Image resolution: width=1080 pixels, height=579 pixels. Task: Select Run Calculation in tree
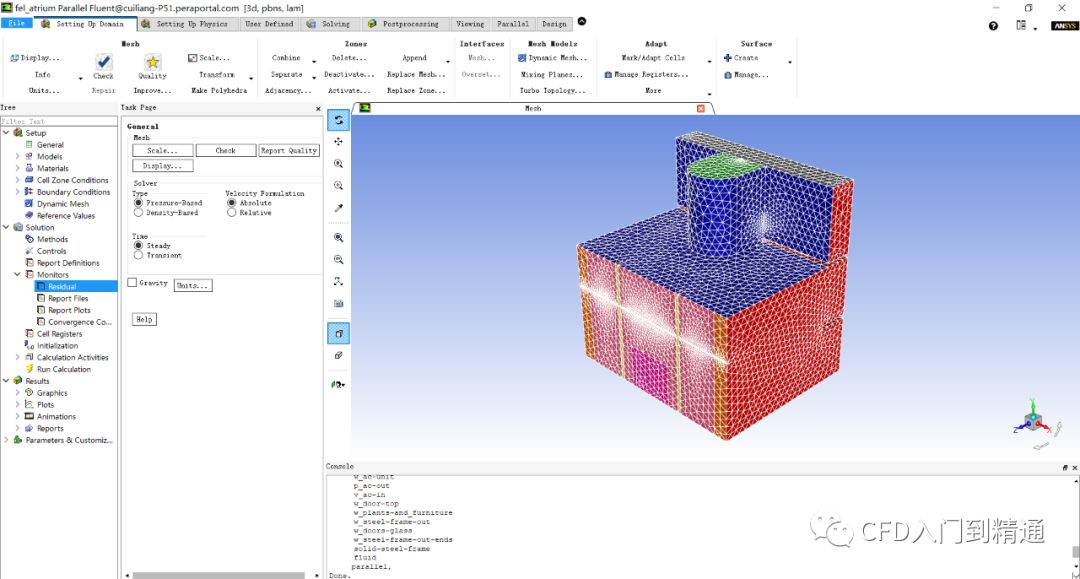63,369
